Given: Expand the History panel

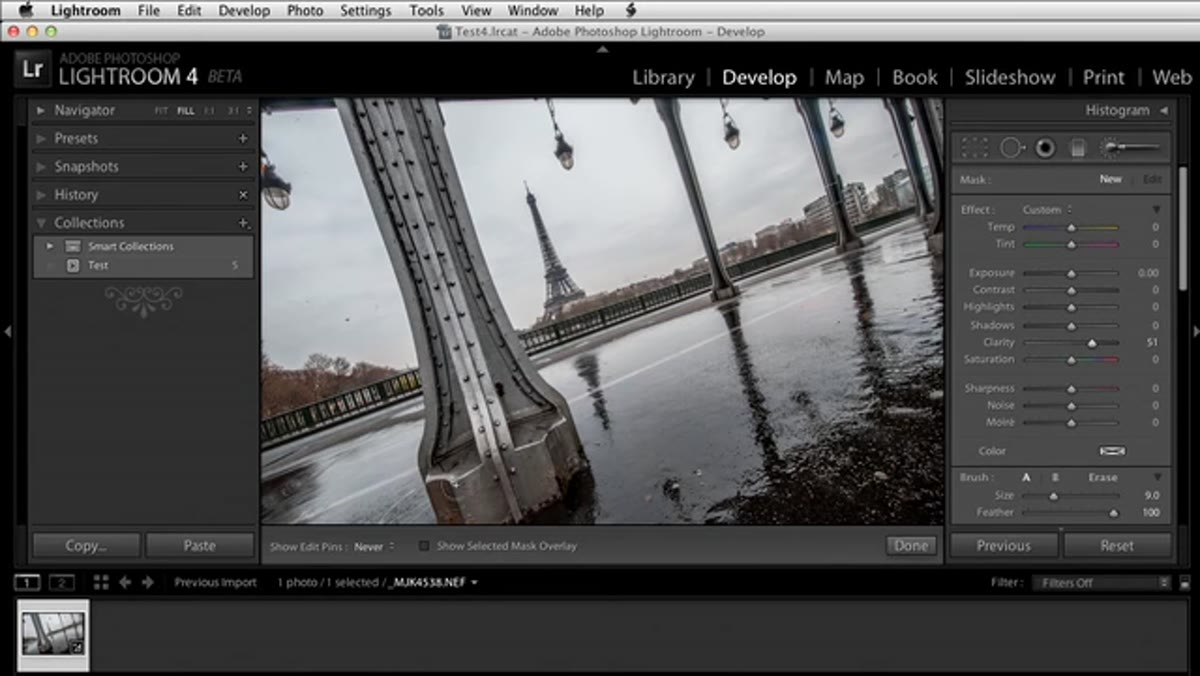Looking at the screenshot, I should (x=41, y=195).
